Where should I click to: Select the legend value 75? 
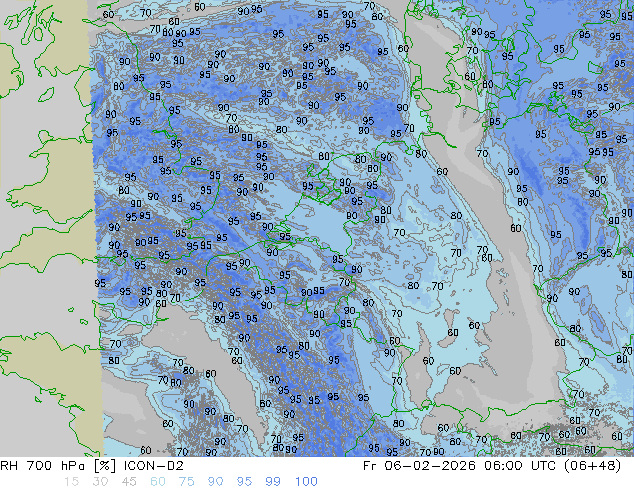186,482
